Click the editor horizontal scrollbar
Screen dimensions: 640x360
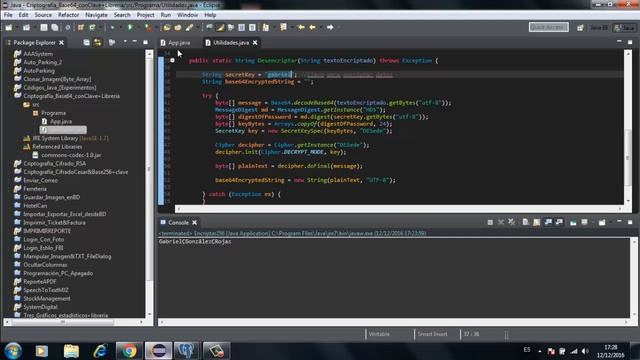coord(398,209)
